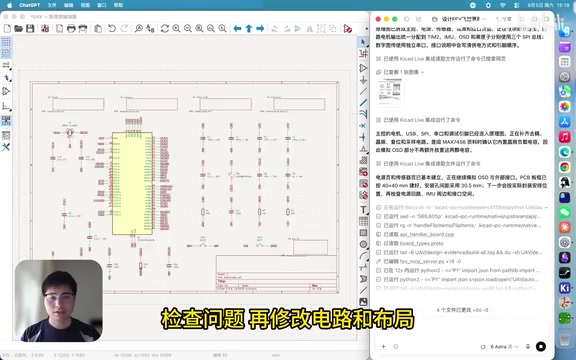576x360 pixels.
Task: Choose the Place Symbol tool
Action: click(x=363, y=68)
